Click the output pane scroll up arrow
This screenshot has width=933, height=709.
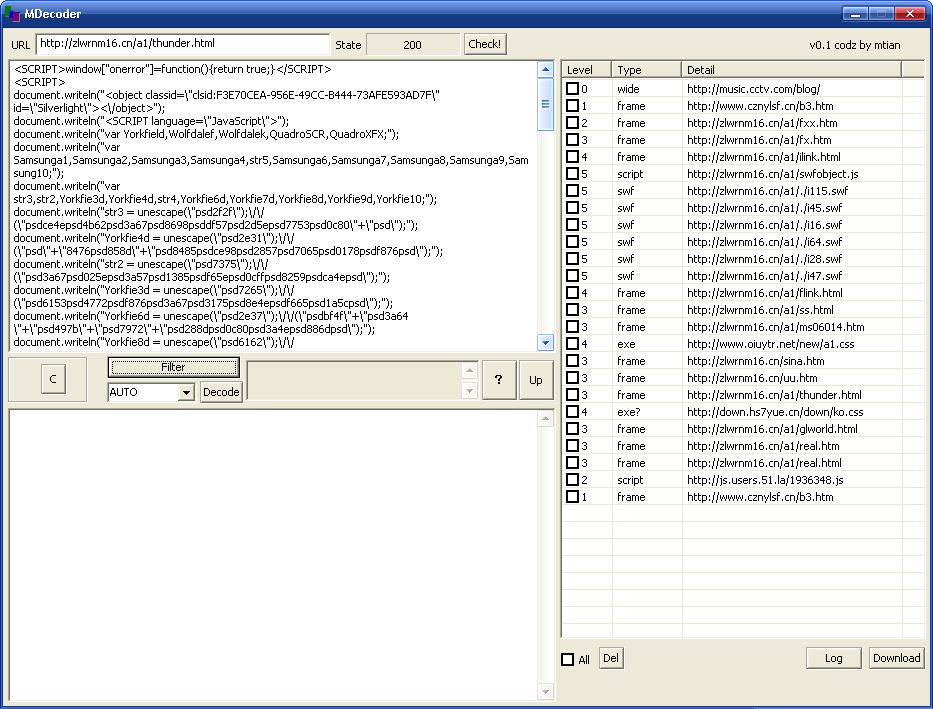545,419
